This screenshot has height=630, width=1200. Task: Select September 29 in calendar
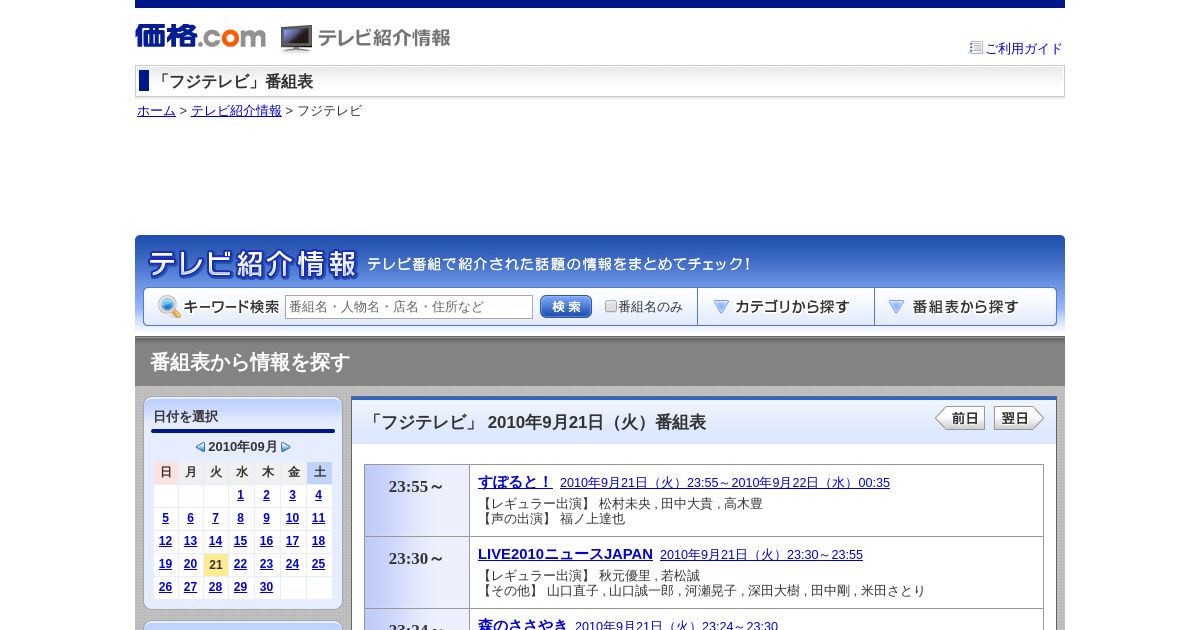tap(241, 587)
